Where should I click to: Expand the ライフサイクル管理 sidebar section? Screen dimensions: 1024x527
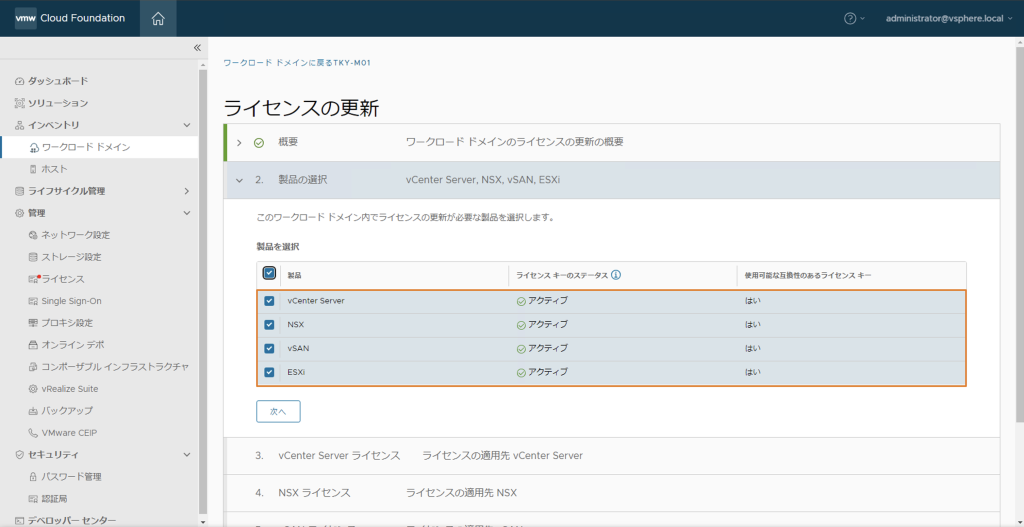tap(186, 191)
